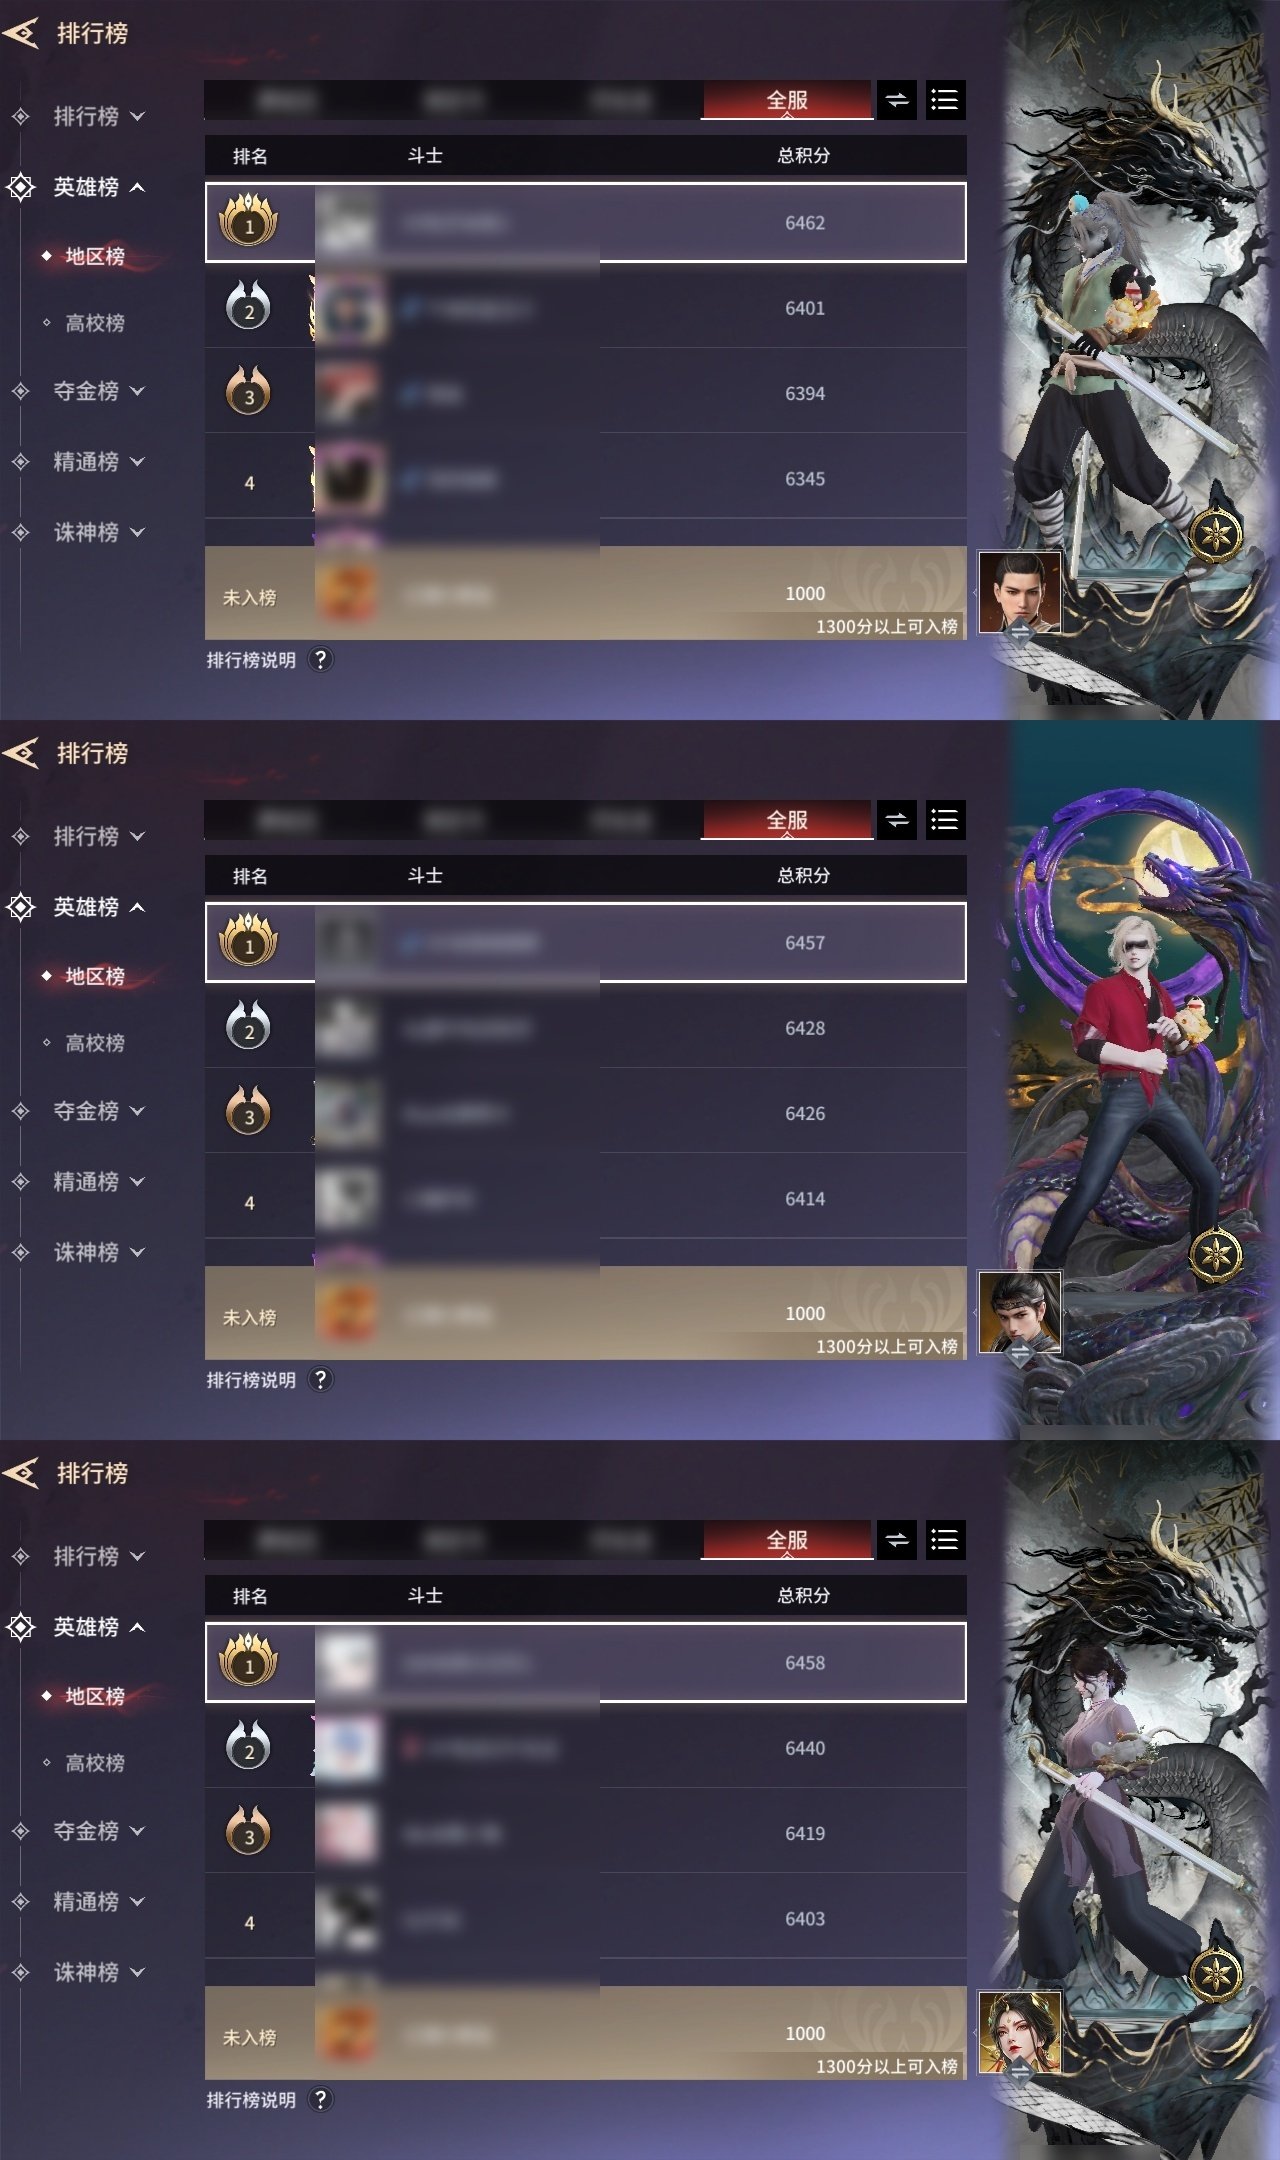
Task: Click the avatar thumbnail in the 6428 row
Action: [347, 1028]
